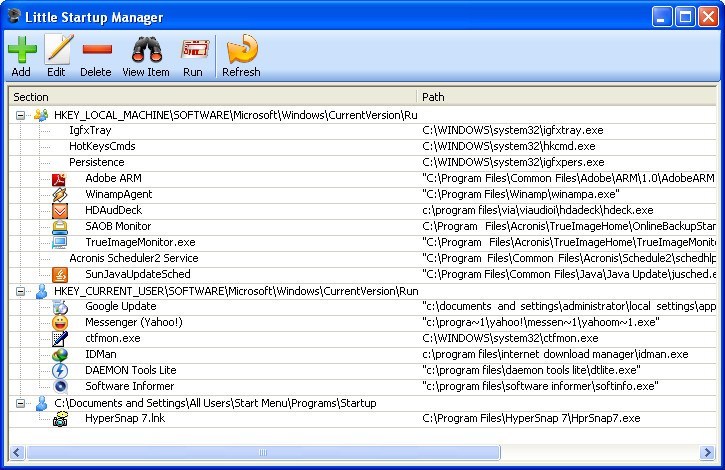The height and width of the screenshot is (470, 725).
Task: Click the HKEY_LOCAL_MACHINE users group icon
Action: pos(41,115)
